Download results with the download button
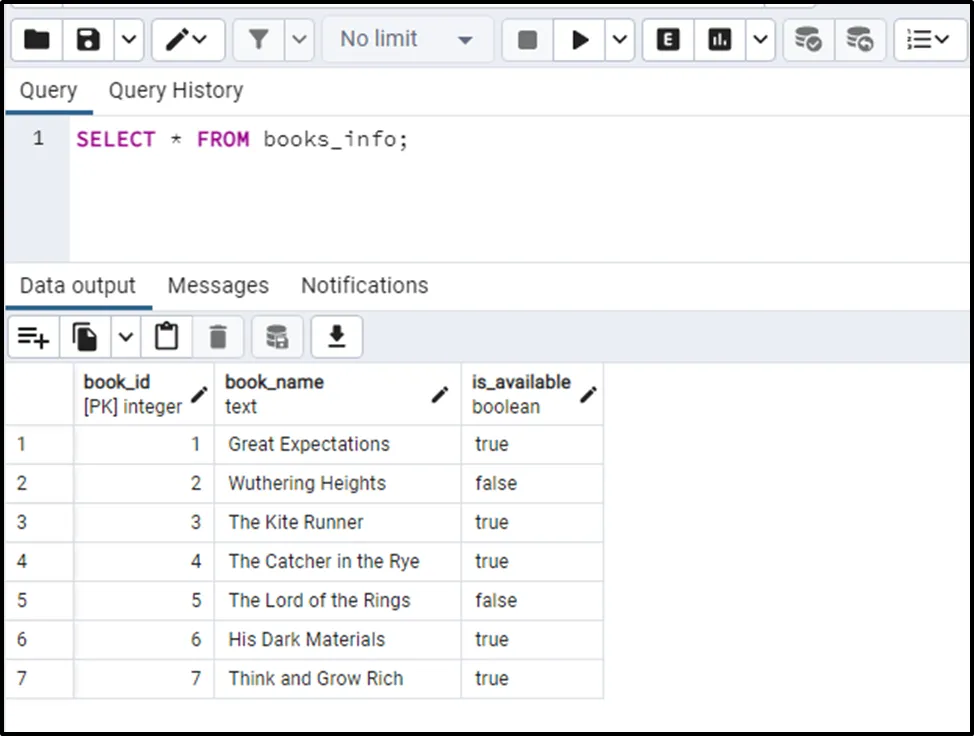This screenshot has height=736, width=974. [x=337, y=338]
